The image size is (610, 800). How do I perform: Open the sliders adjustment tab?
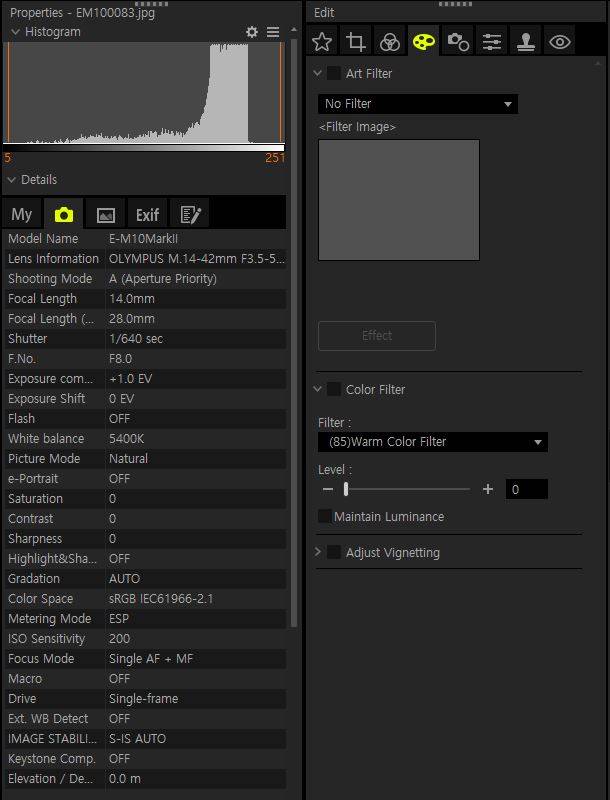[x=492, y=42]
